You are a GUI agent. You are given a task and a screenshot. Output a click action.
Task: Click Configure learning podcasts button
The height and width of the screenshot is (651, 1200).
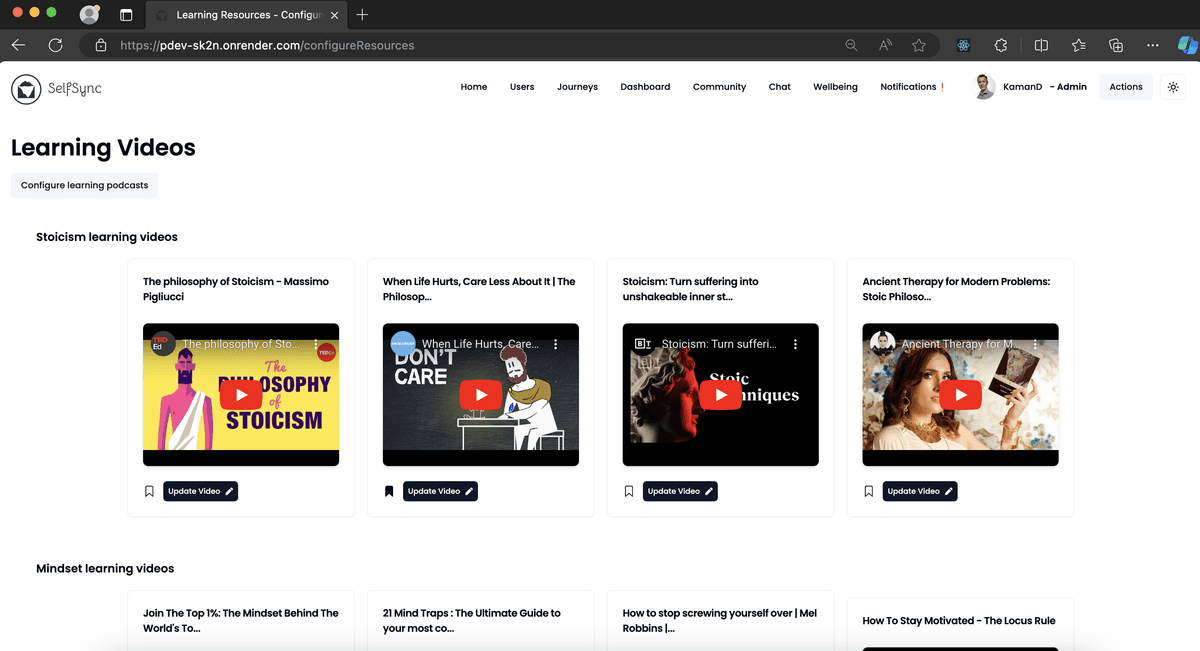[x=85, y=185]
